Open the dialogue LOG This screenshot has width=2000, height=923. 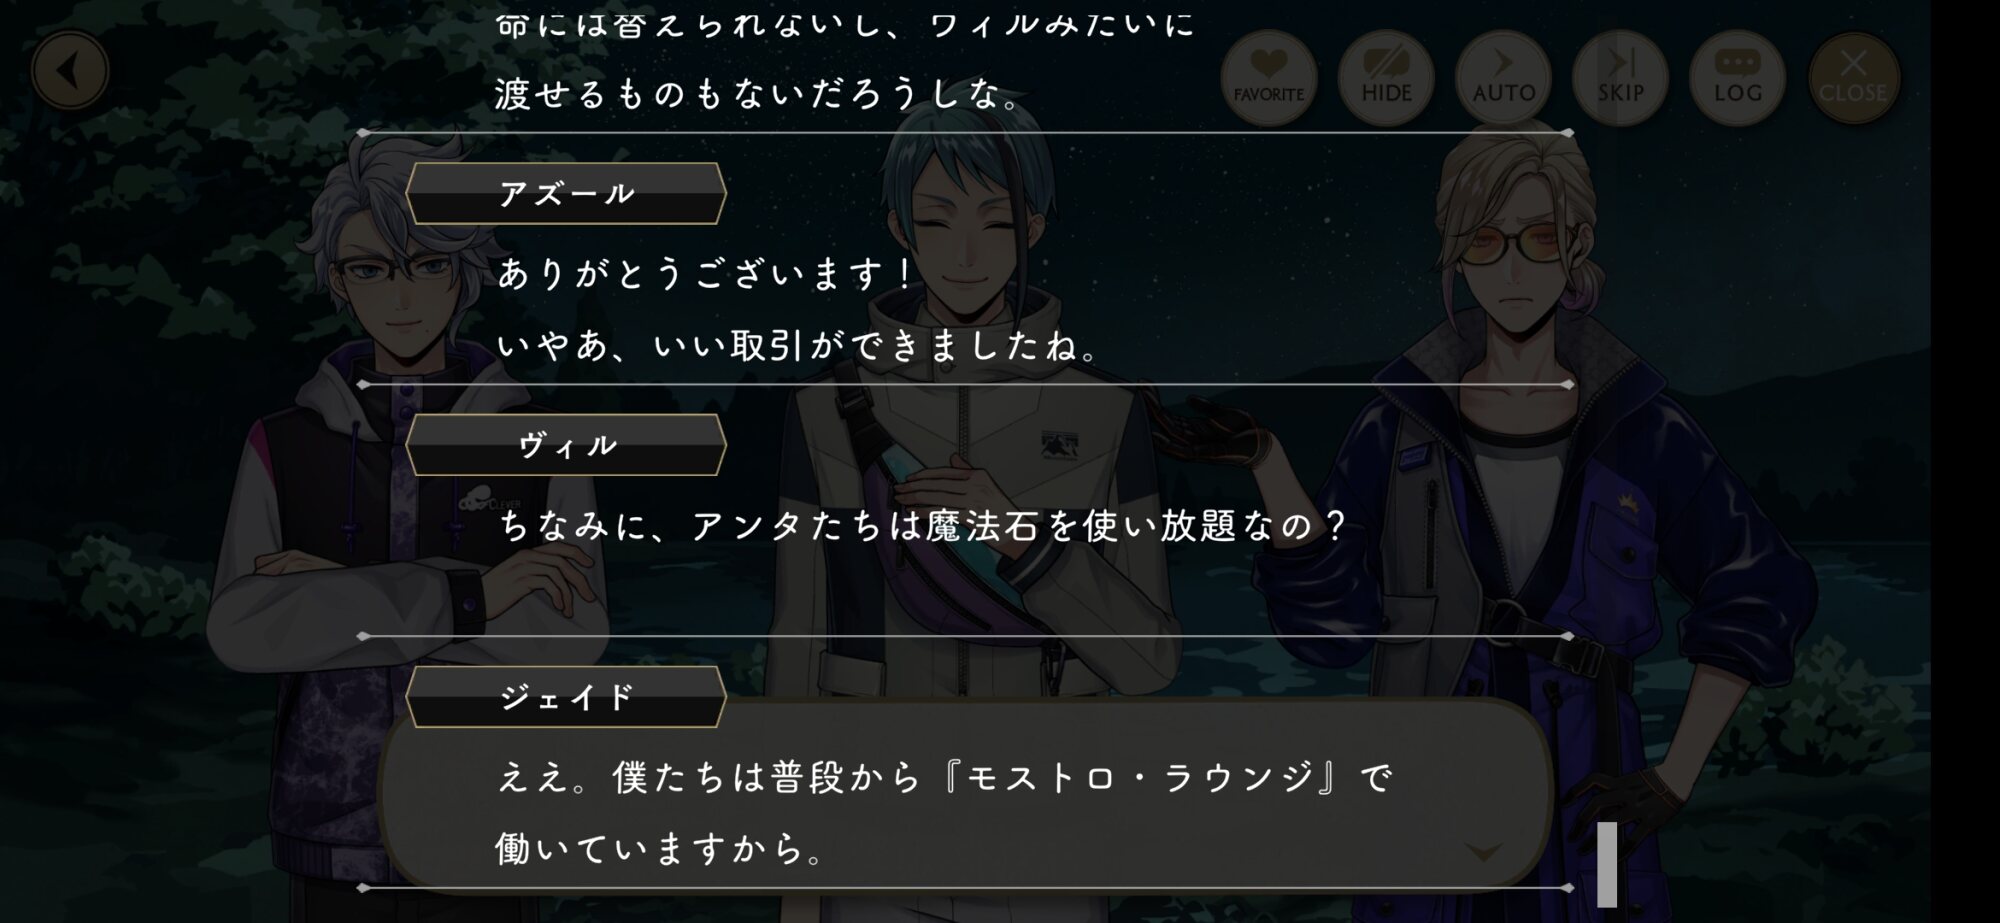pos(1737,78)
